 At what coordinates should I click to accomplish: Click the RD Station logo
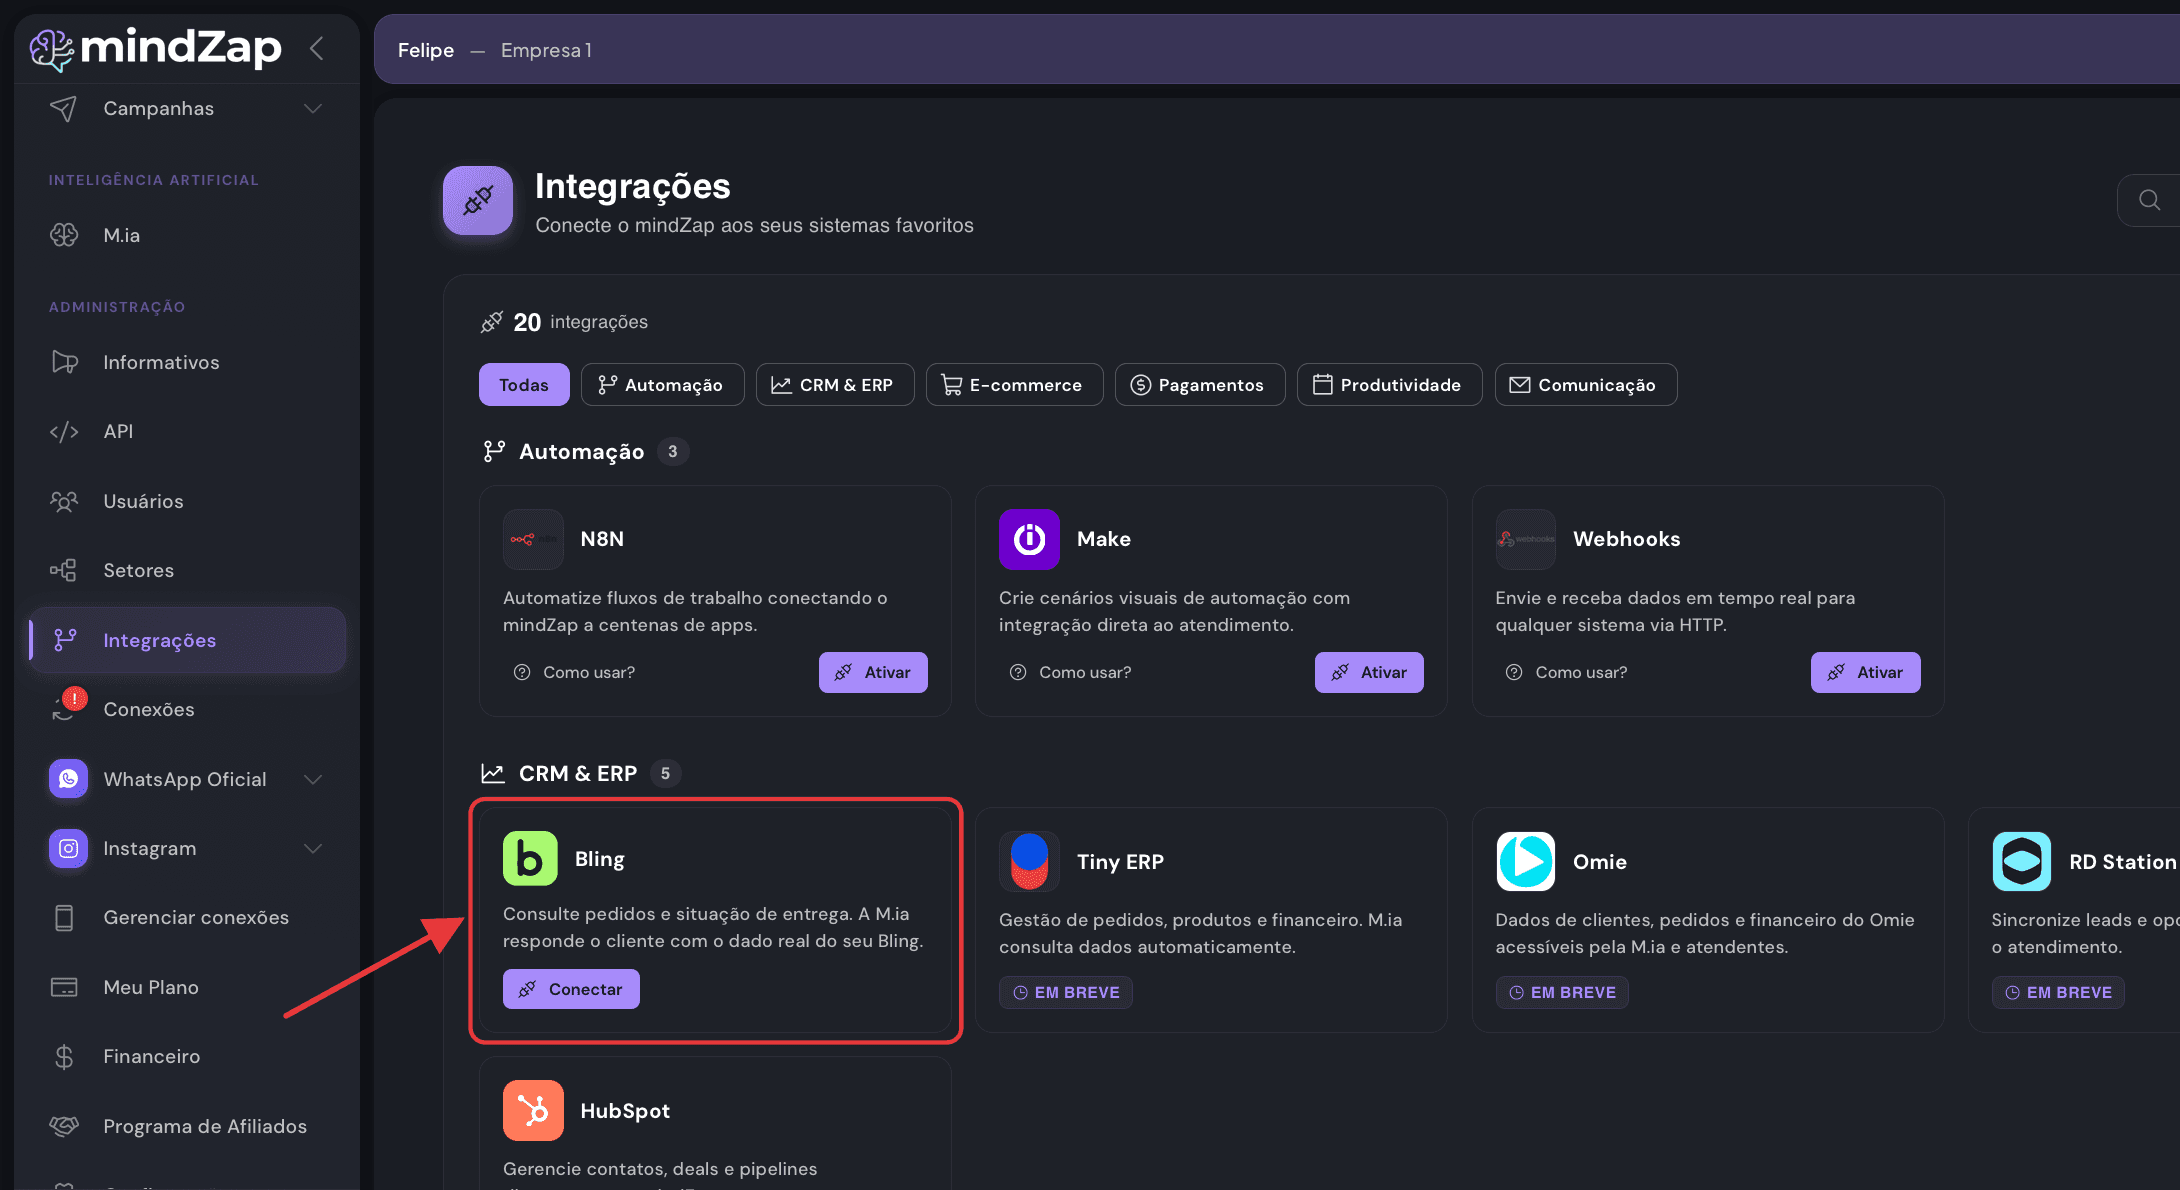(x=2021, y=861)
